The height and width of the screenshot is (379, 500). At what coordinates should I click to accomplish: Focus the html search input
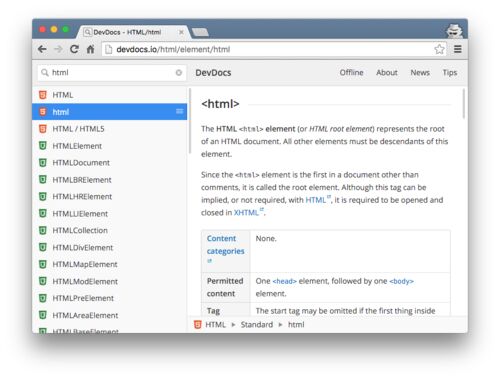coord(112,73)
